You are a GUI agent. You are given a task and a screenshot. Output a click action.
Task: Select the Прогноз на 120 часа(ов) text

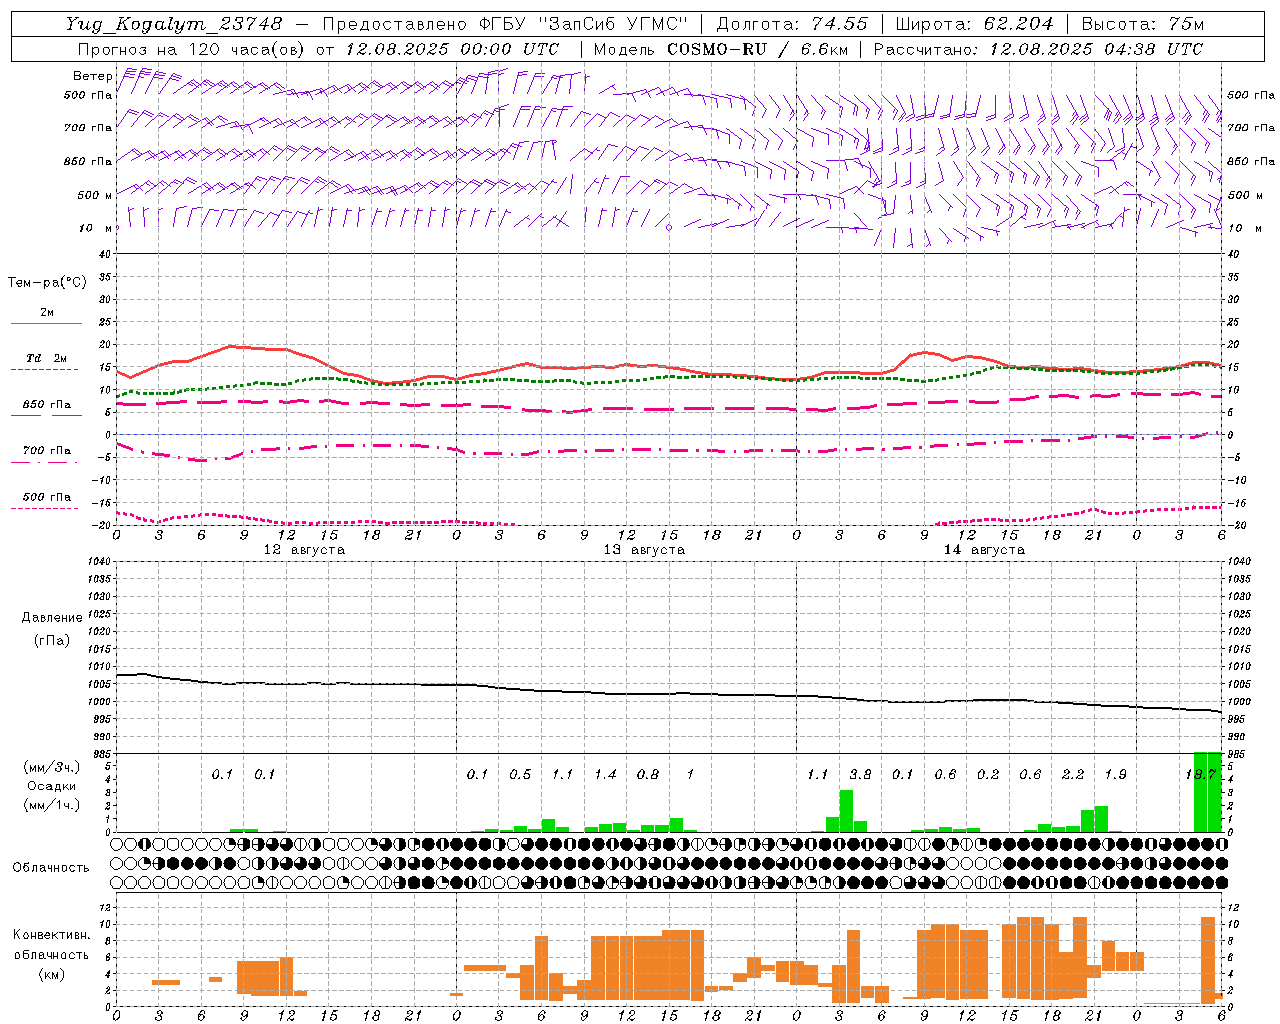tap(190, 49)
